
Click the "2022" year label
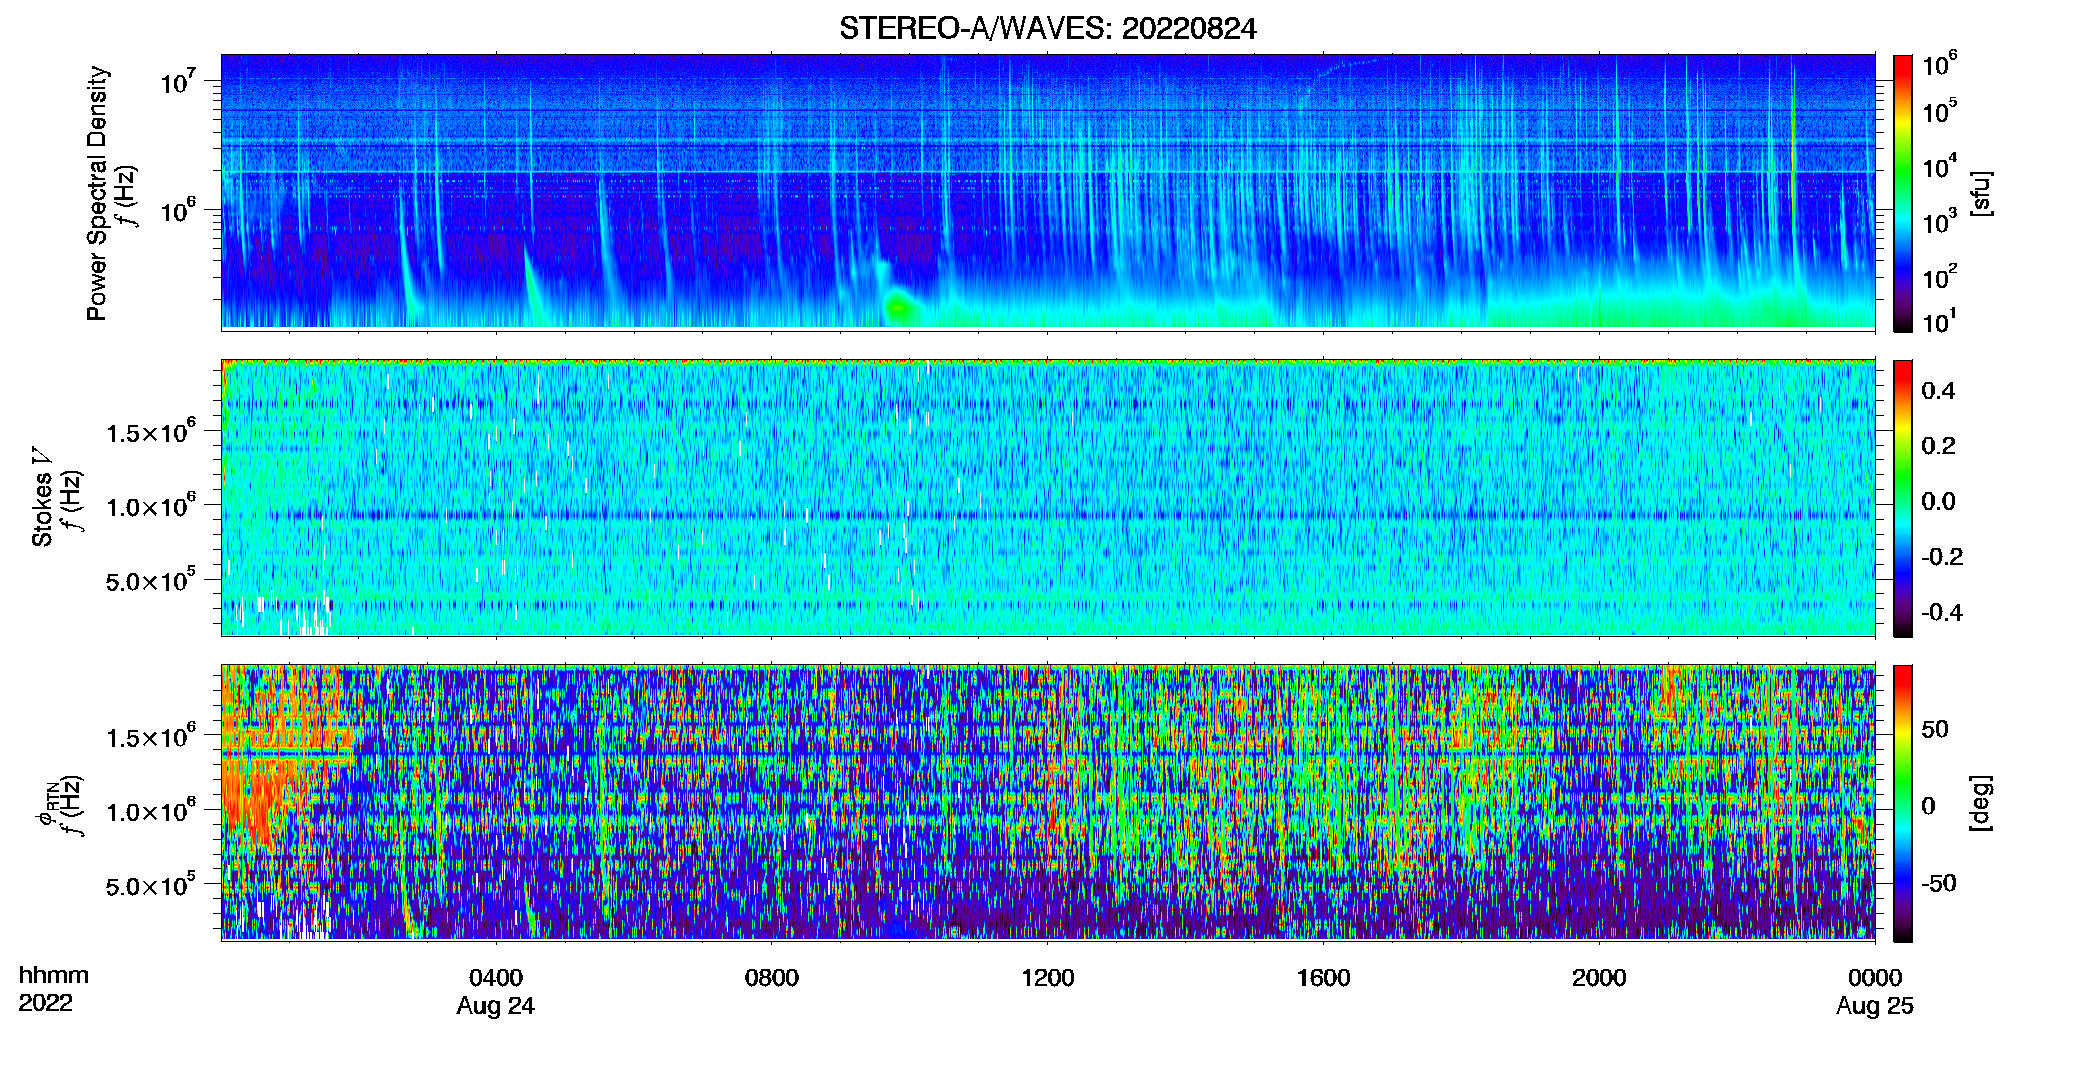[45, 1003]
